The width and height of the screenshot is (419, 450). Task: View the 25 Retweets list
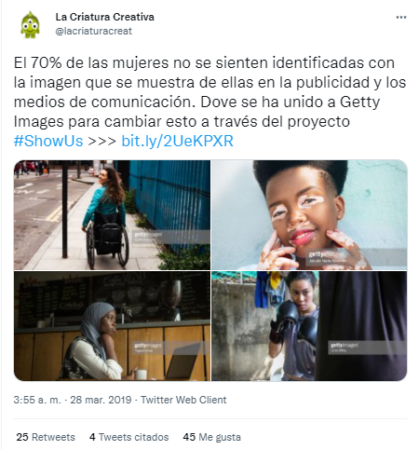(x=46, y=437)
